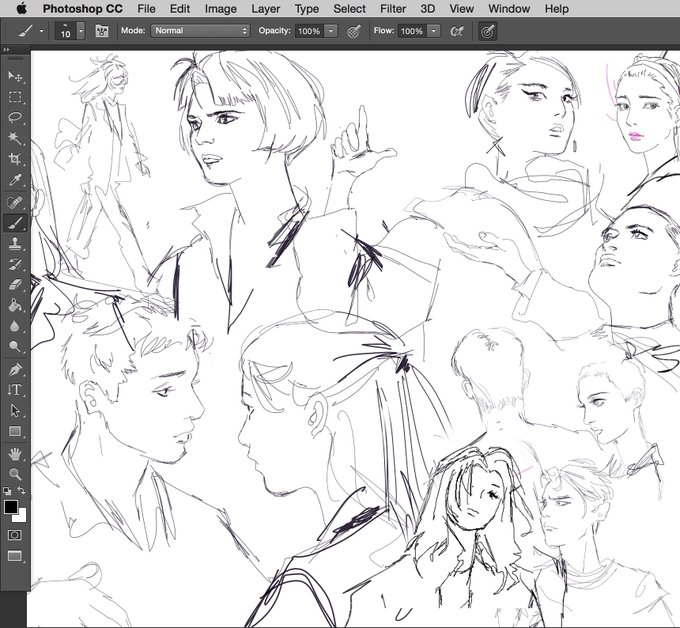
Task: Select the History Brush tool
Action: coord(15,264)
